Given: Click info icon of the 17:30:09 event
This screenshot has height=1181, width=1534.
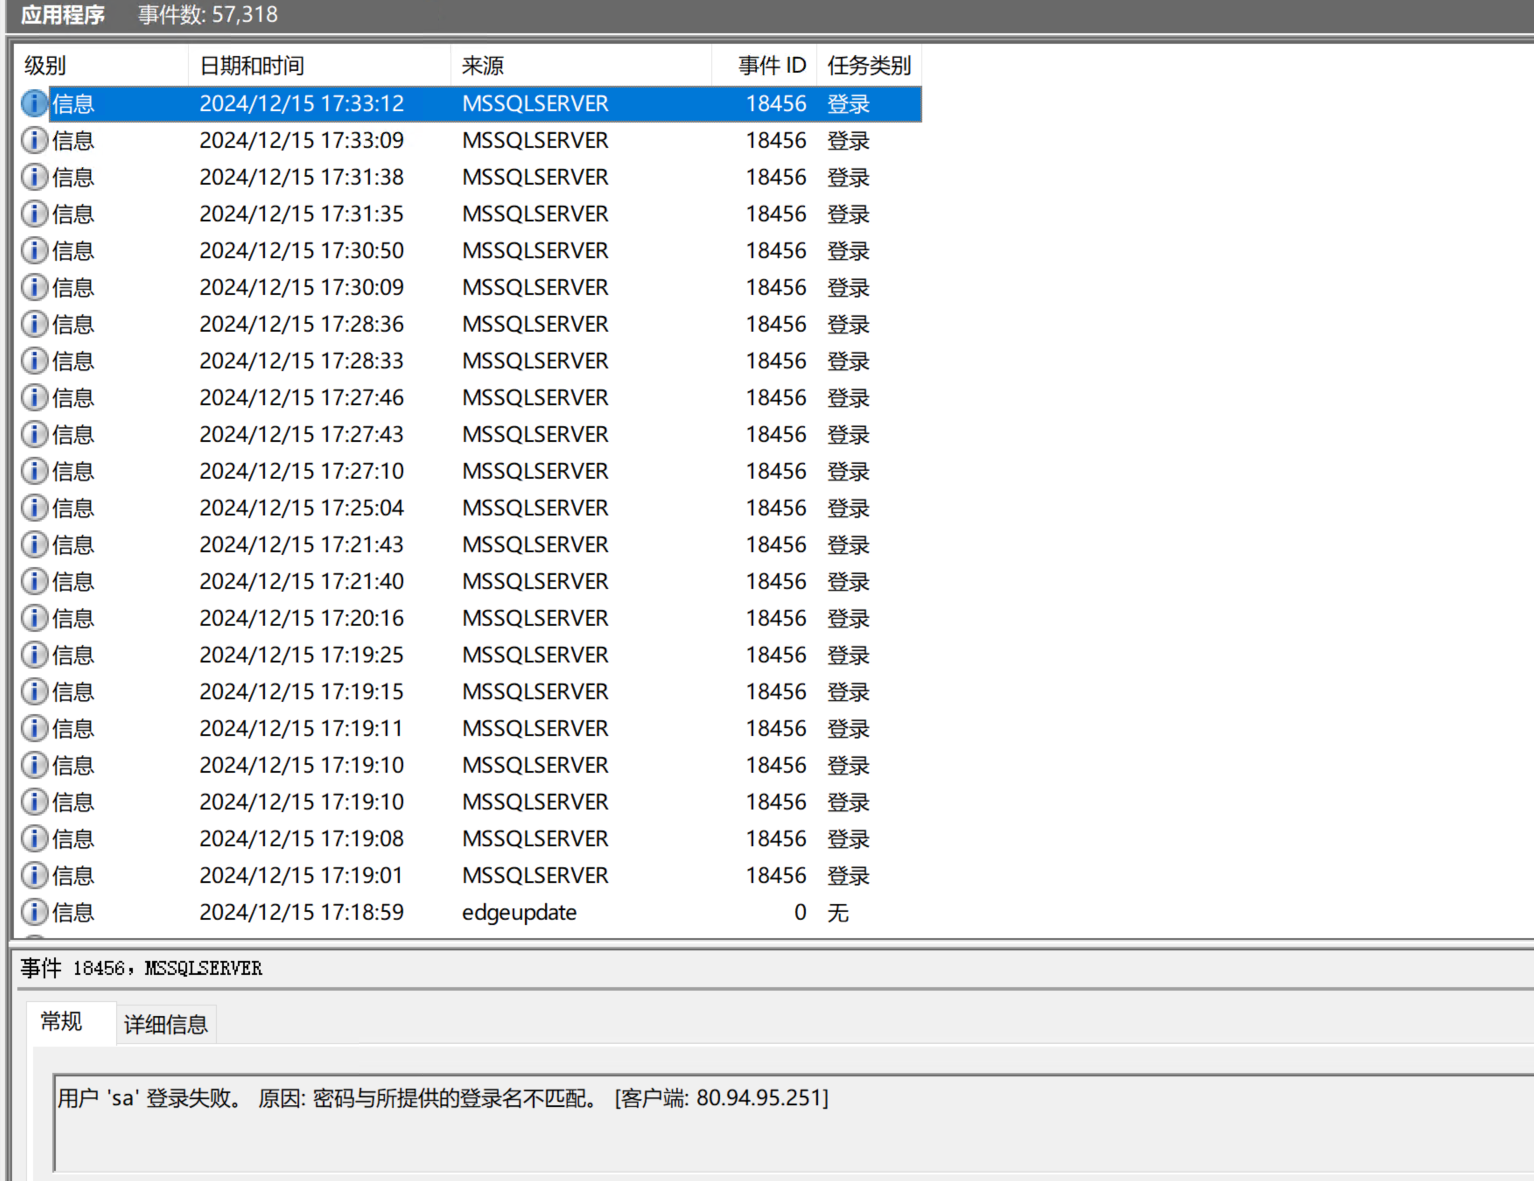Looking at the screenshot, I should (34, 288).
